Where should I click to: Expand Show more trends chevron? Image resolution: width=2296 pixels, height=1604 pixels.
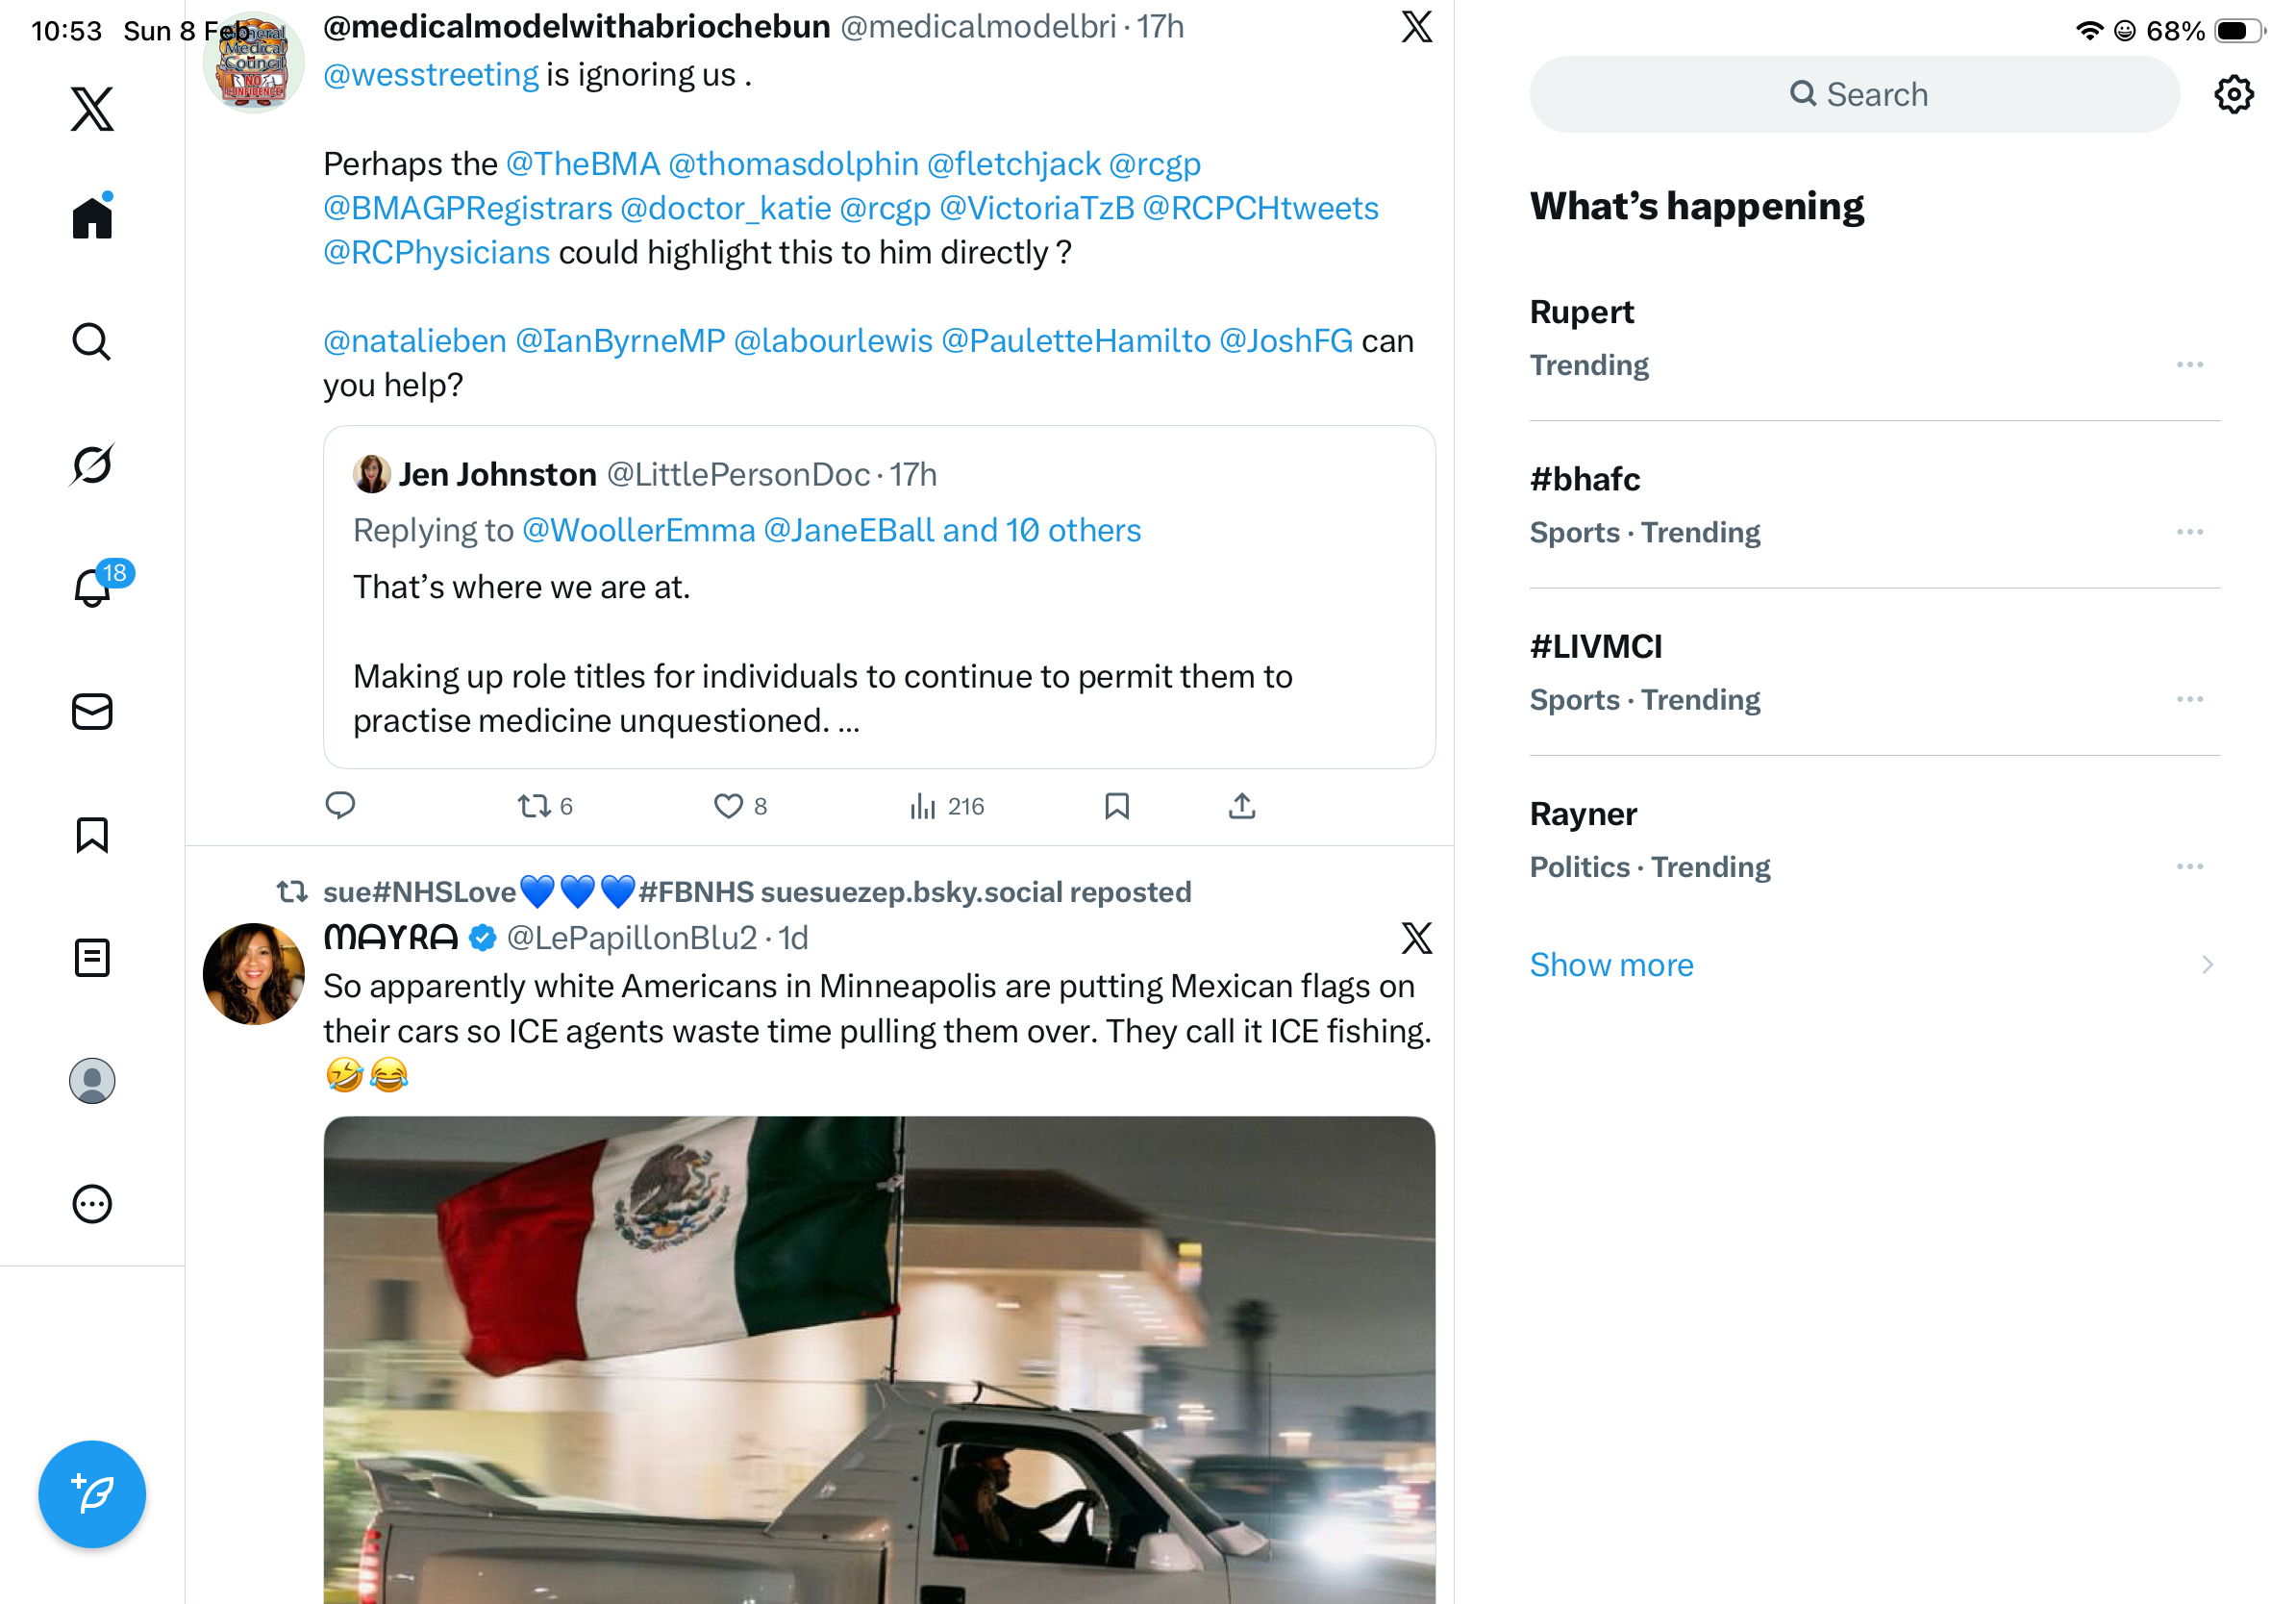click(2207, 965)
